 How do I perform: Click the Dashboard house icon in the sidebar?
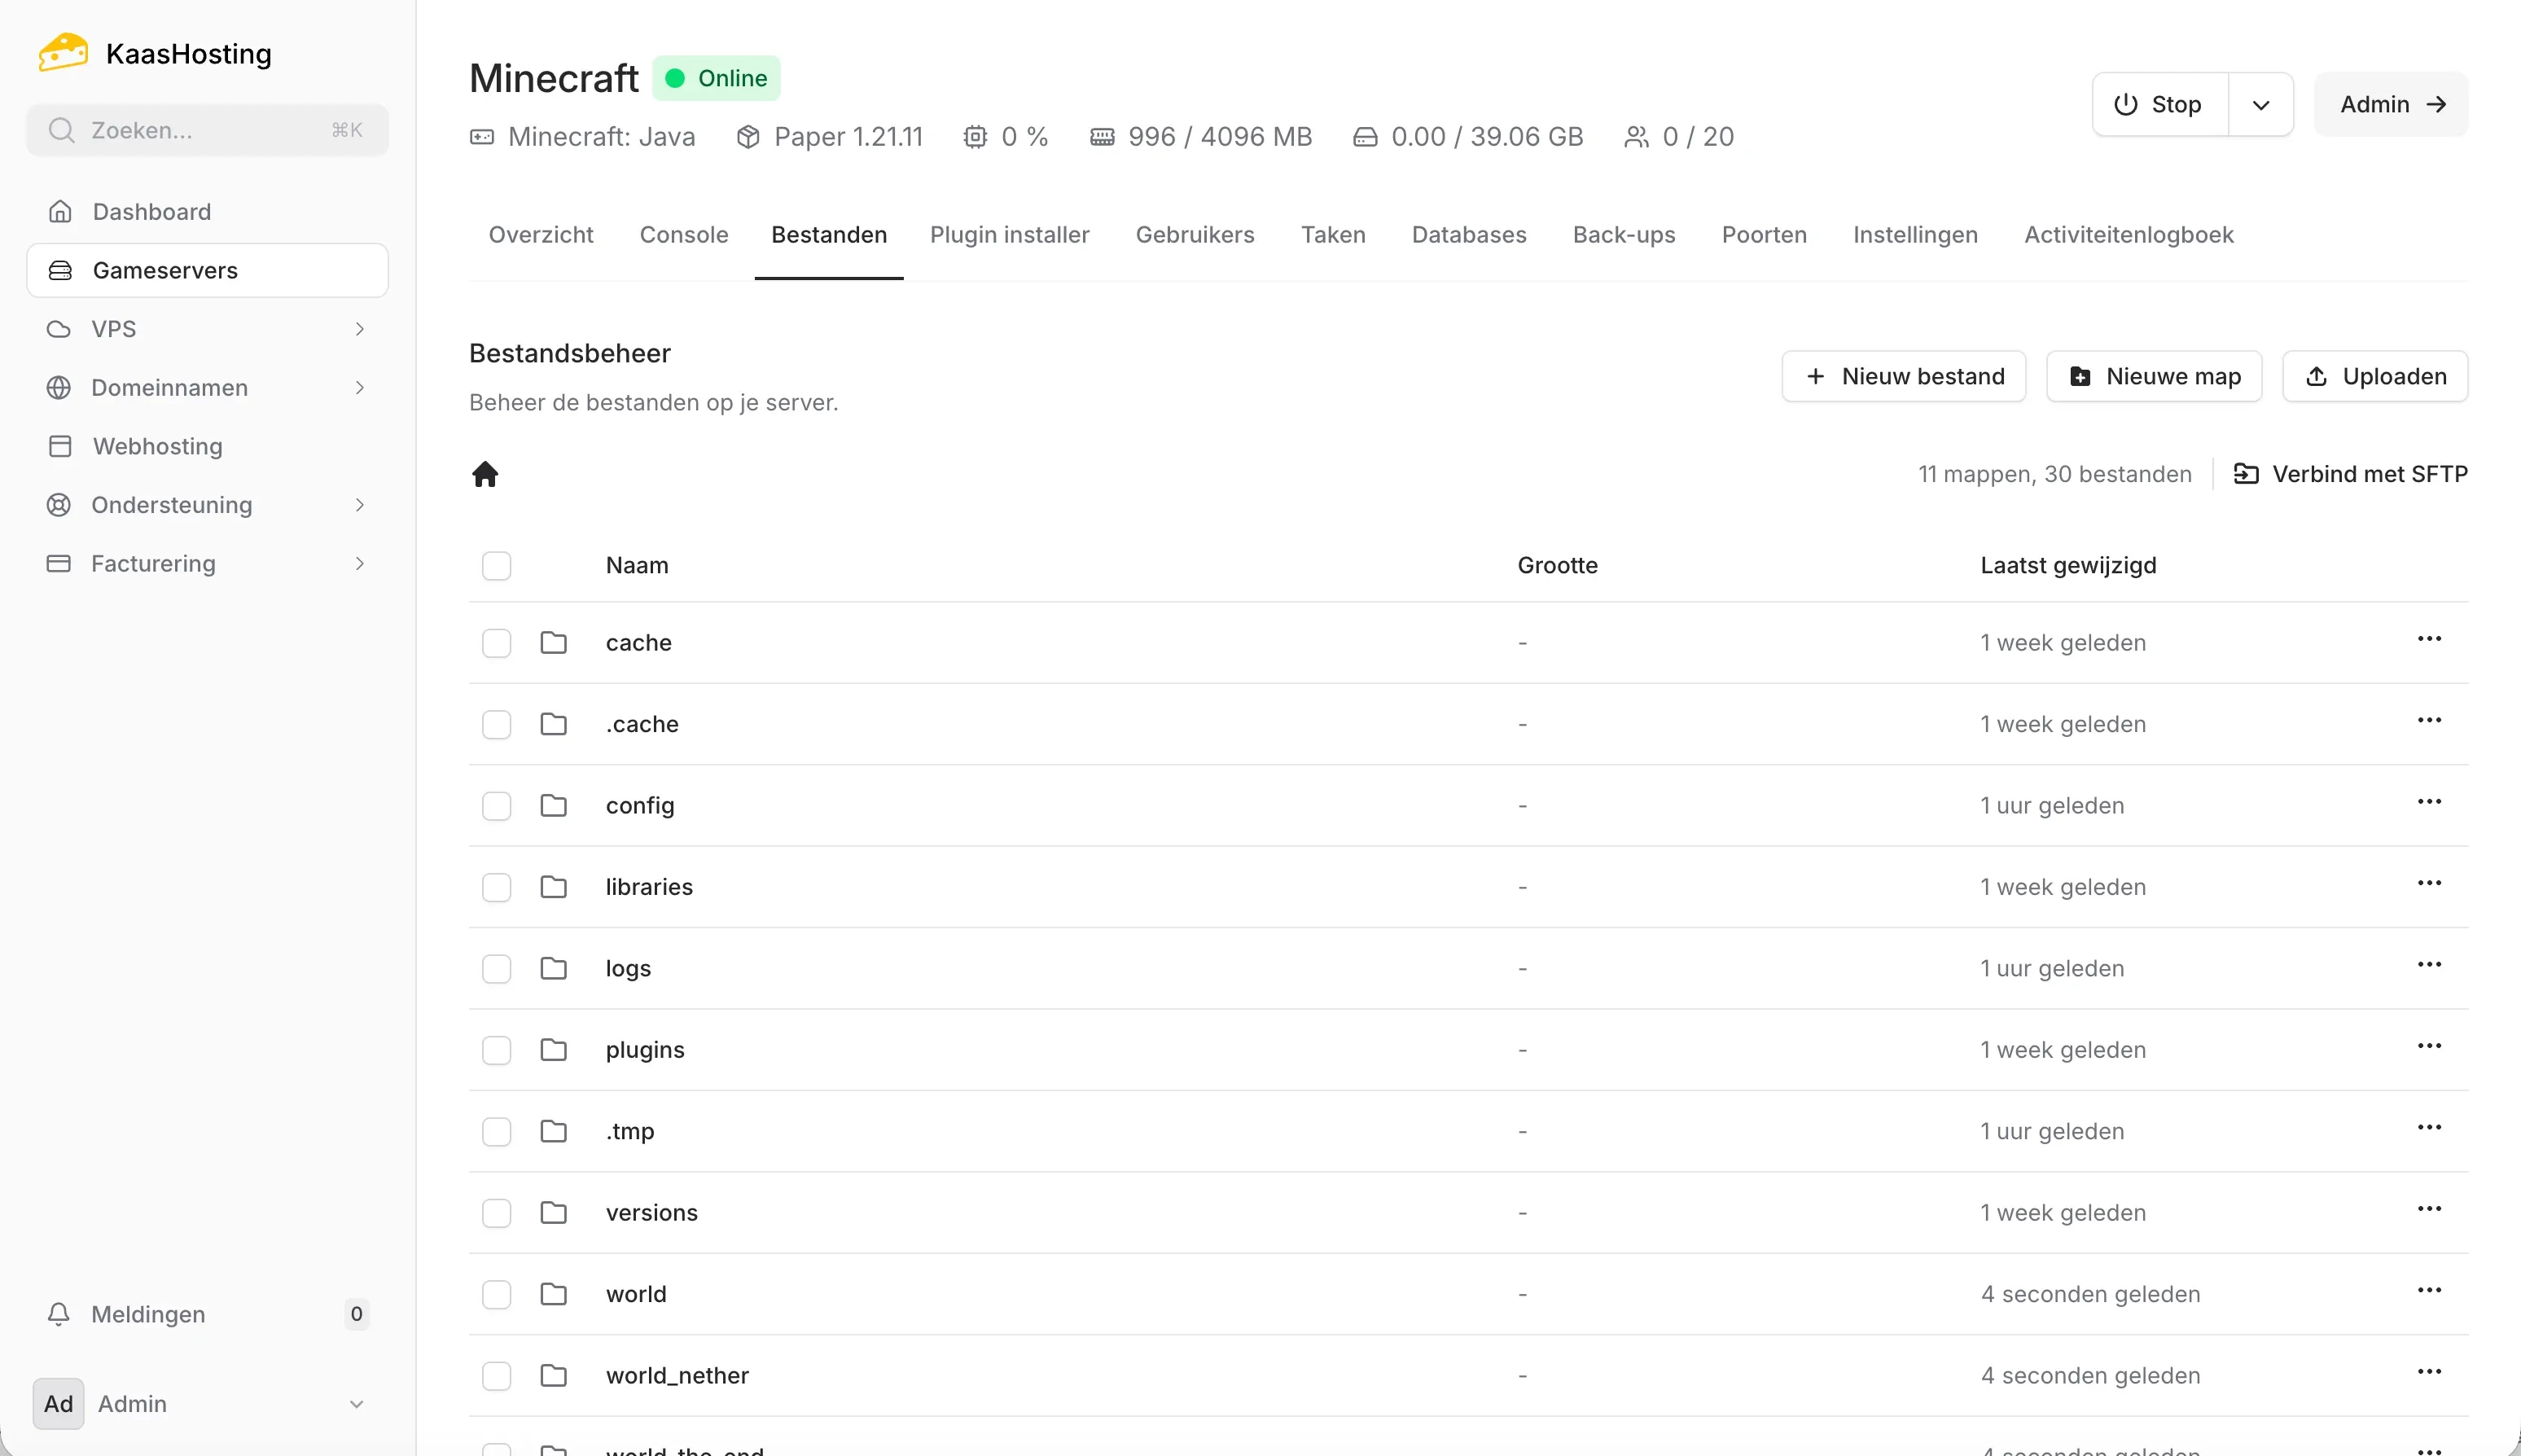tap(60, 212)
